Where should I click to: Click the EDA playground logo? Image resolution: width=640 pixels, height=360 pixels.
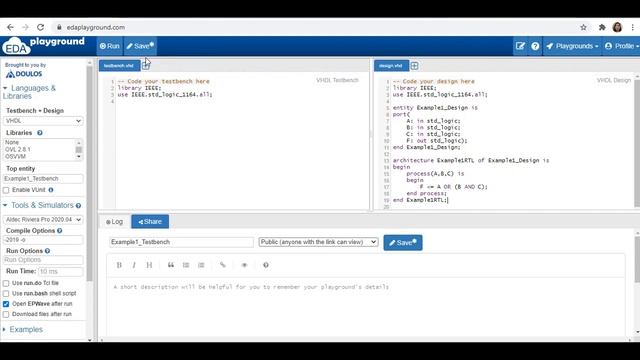click(43, 45)
